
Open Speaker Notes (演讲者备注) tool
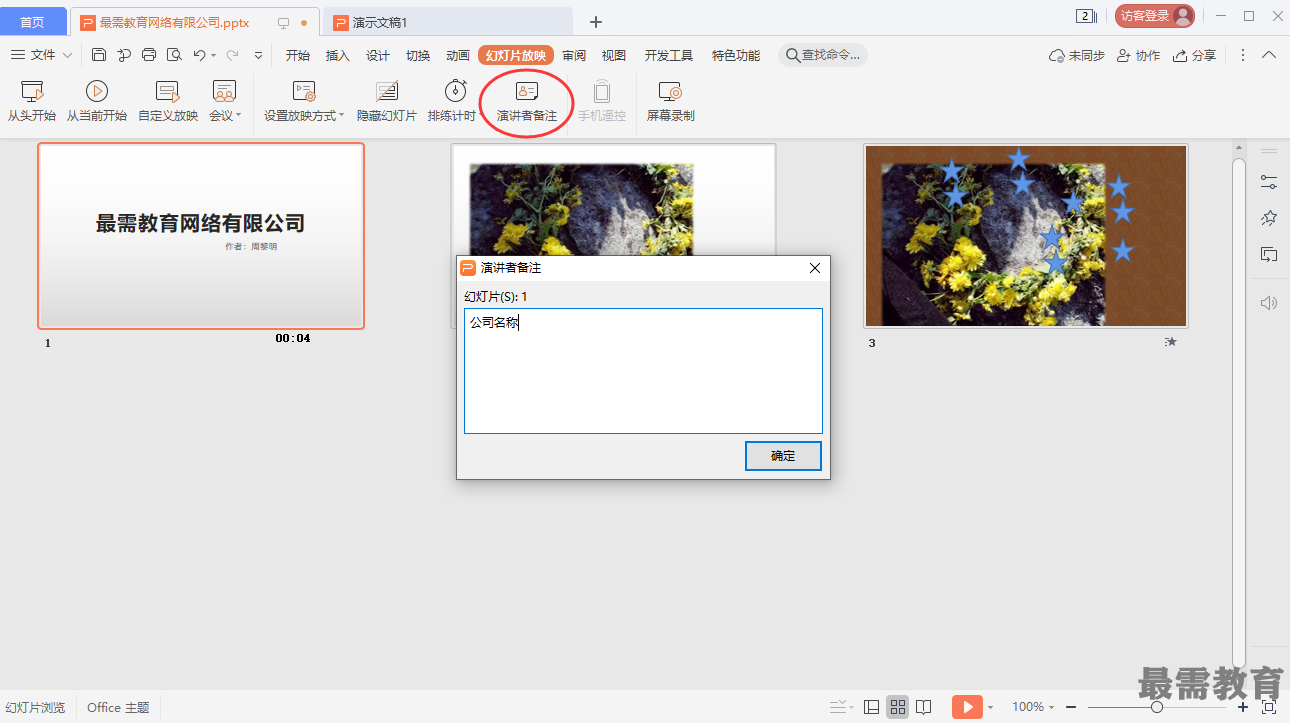pos(527,102)
